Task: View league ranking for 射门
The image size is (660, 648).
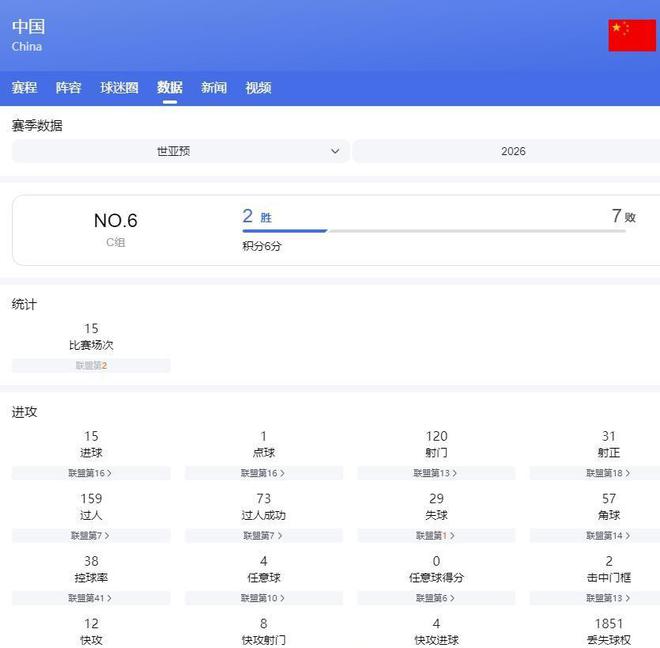Action: (x=436, y=473)
